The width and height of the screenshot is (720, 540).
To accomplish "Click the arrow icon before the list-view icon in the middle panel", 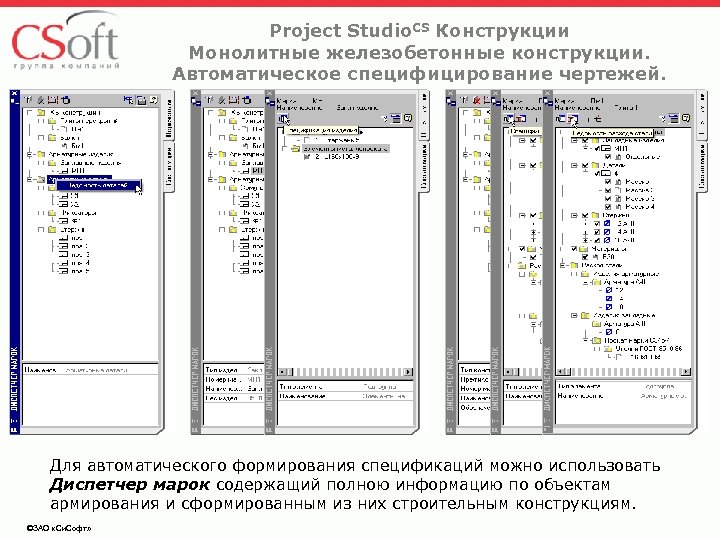I will 385,118.
